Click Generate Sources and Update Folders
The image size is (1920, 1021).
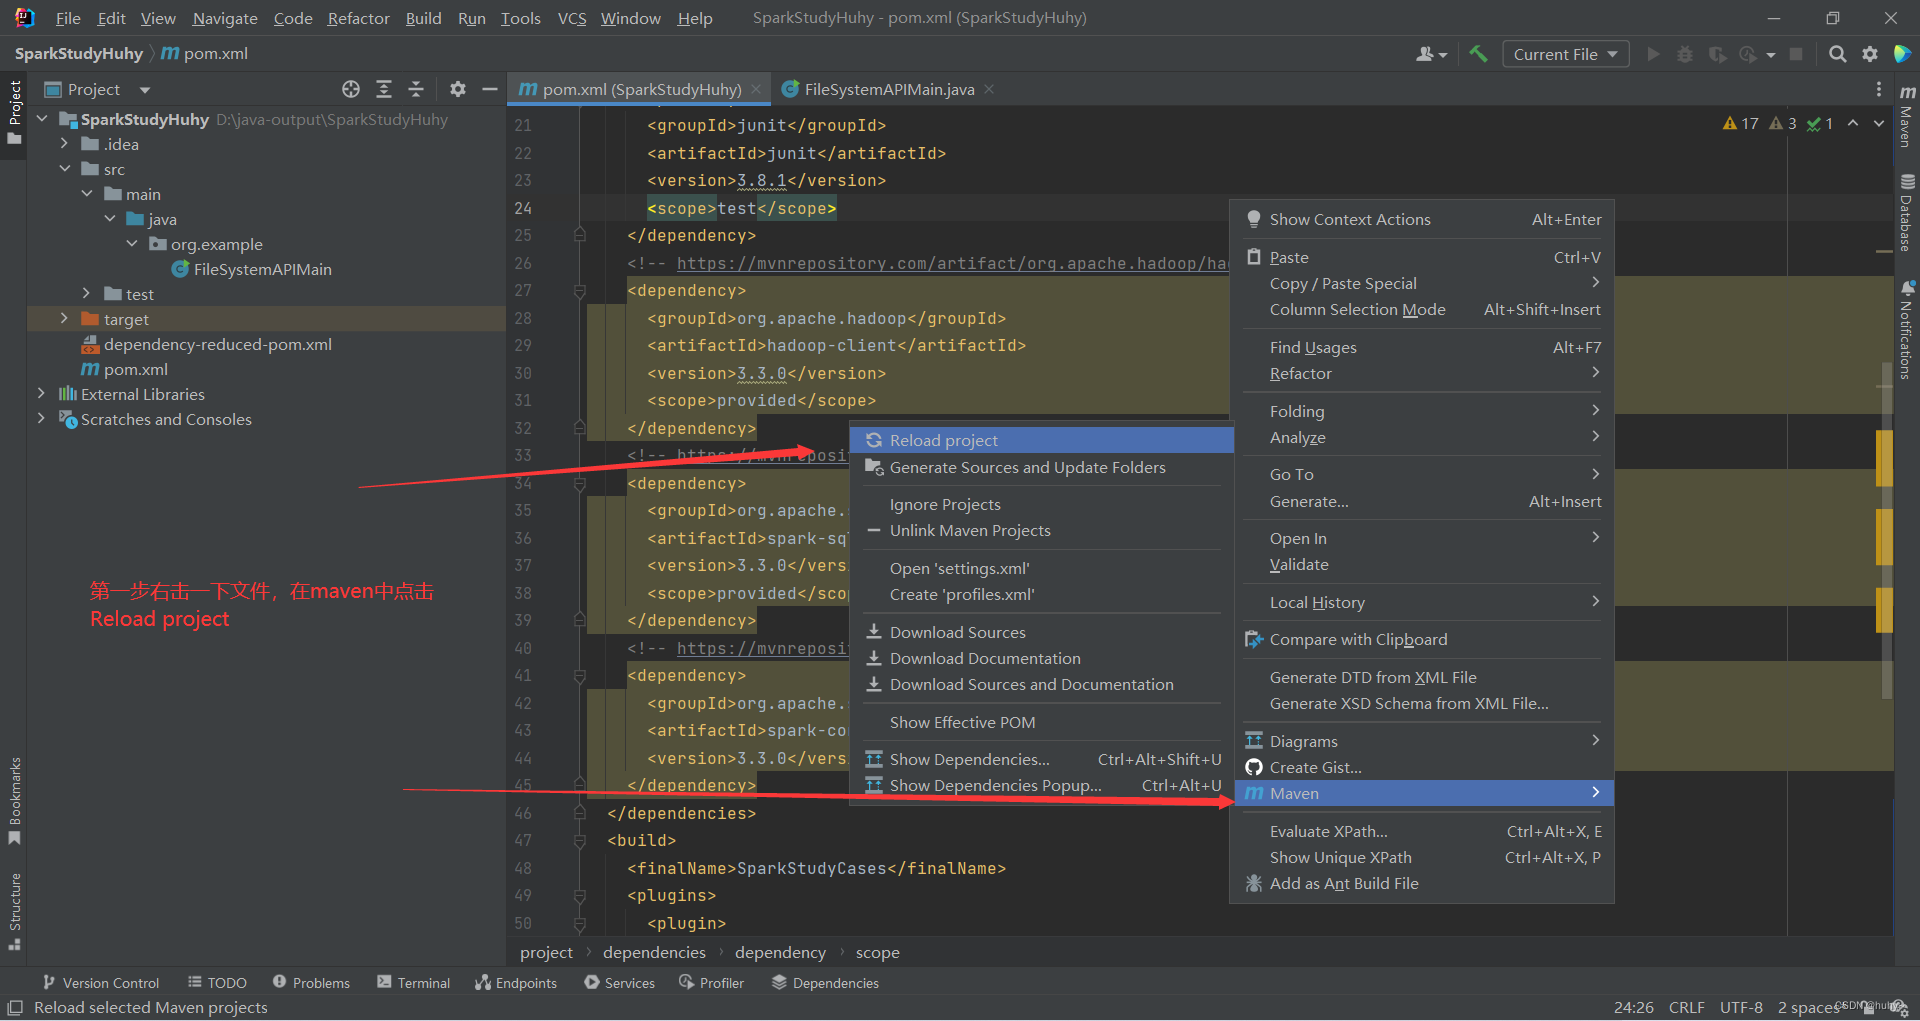point(1041,467)
